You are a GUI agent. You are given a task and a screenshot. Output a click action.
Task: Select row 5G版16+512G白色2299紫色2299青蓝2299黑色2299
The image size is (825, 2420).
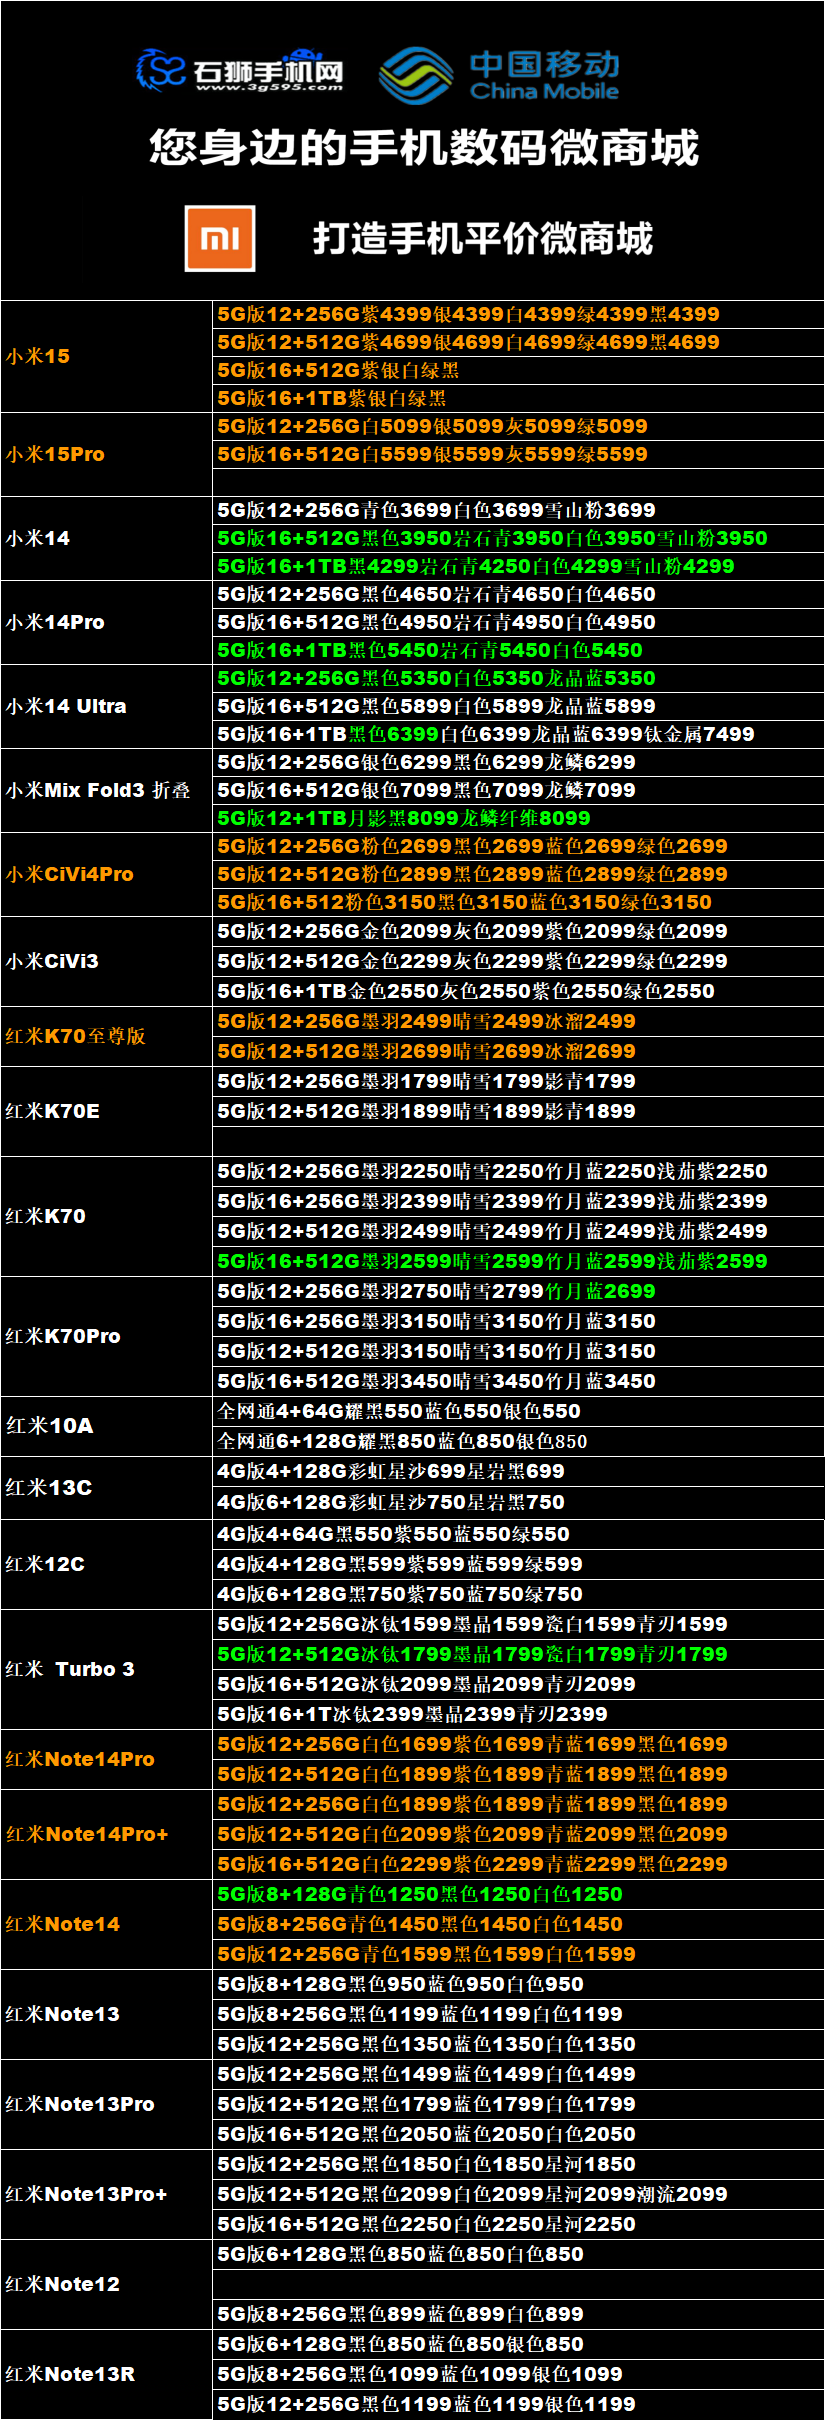pos(518,1864)
